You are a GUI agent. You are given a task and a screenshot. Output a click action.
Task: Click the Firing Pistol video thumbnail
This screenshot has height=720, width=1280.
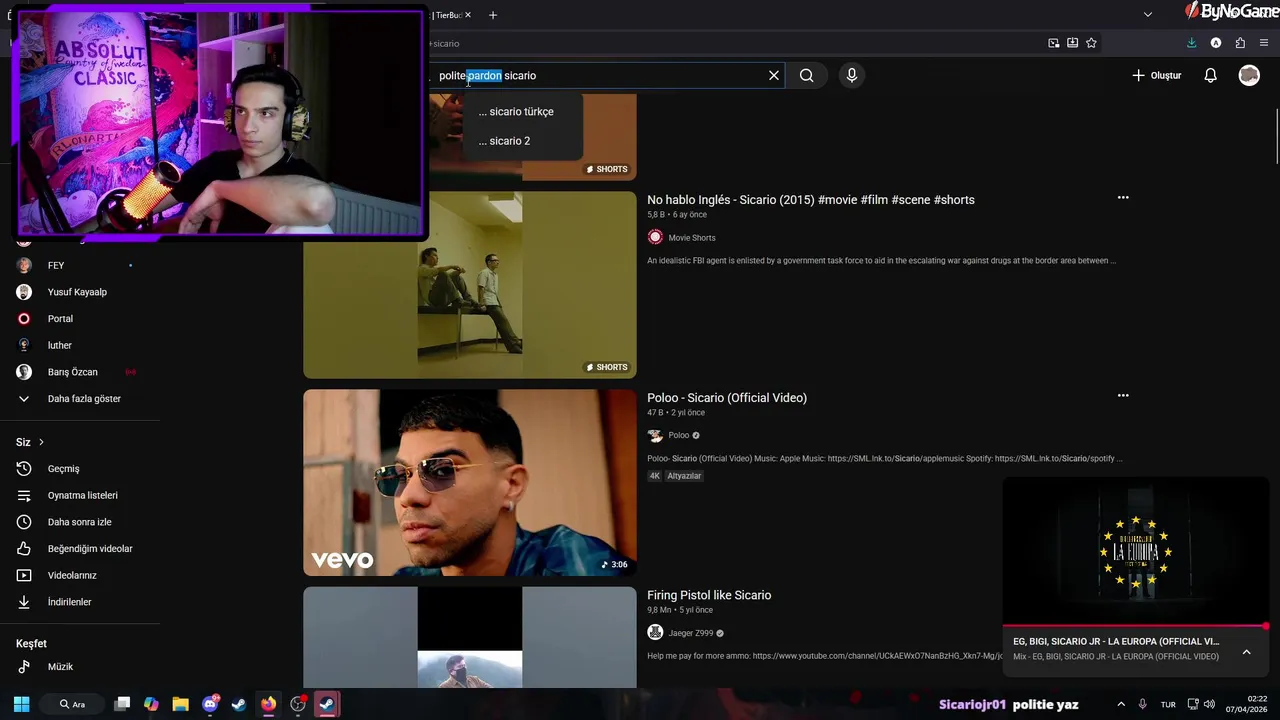[470, 637]
